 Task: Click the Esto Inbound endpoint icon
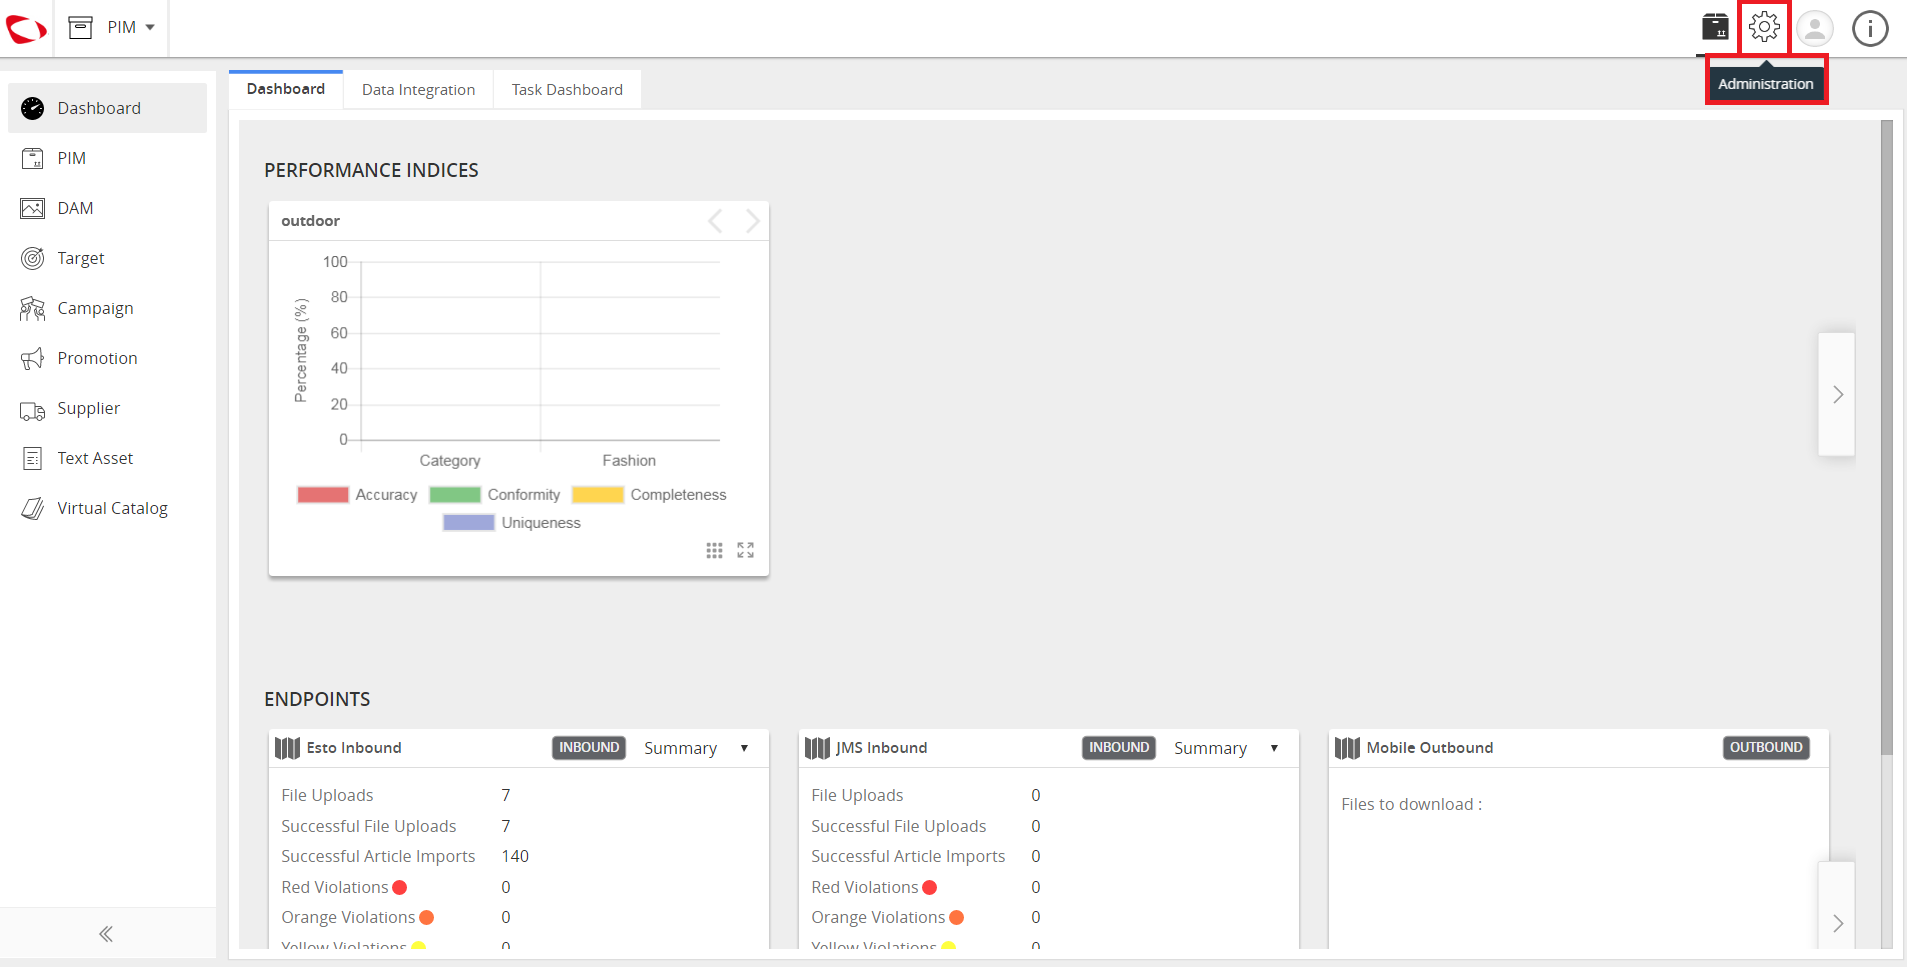288,748
